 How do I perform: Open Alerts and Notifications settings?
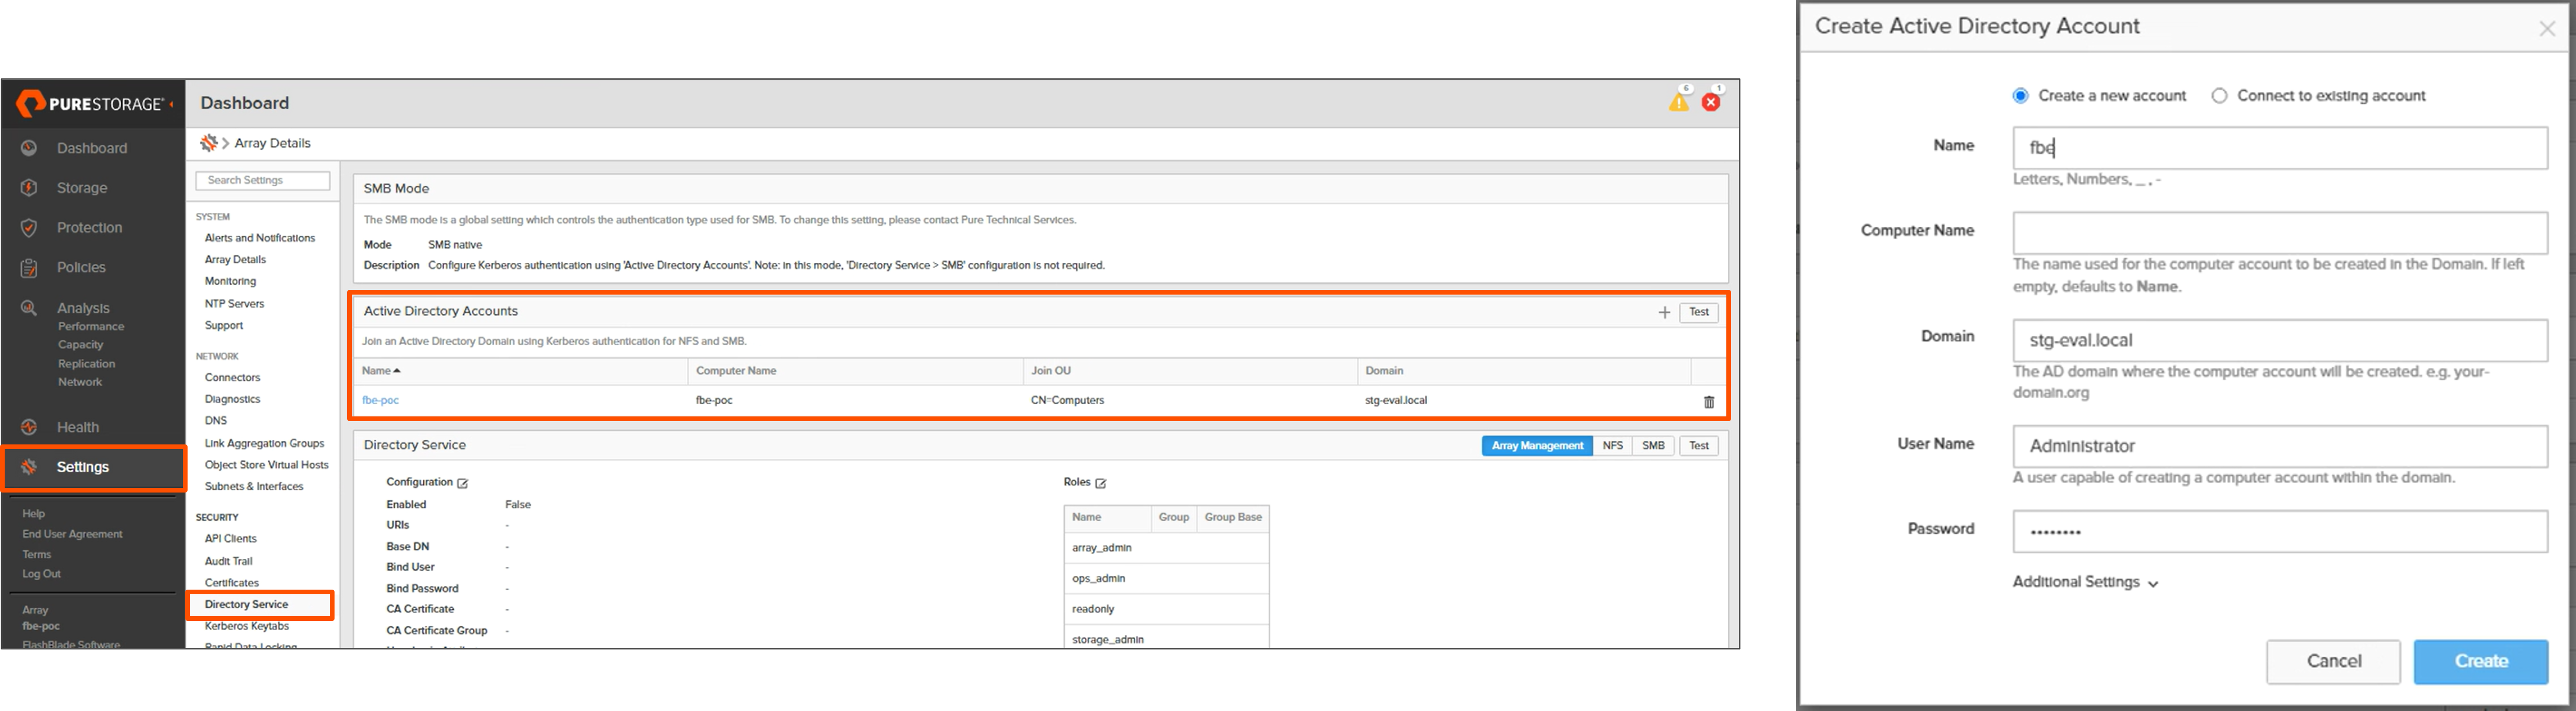tap(260, 238)
